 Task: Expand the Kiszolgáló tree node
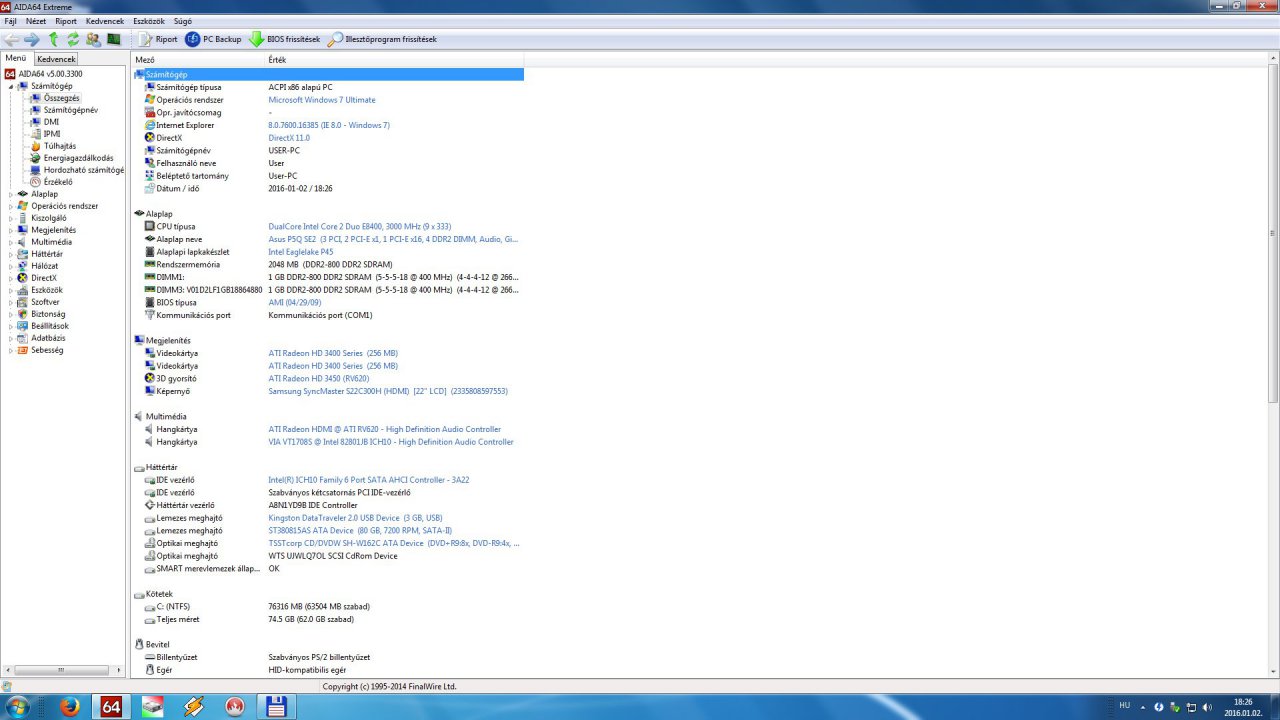pos(11,218)
